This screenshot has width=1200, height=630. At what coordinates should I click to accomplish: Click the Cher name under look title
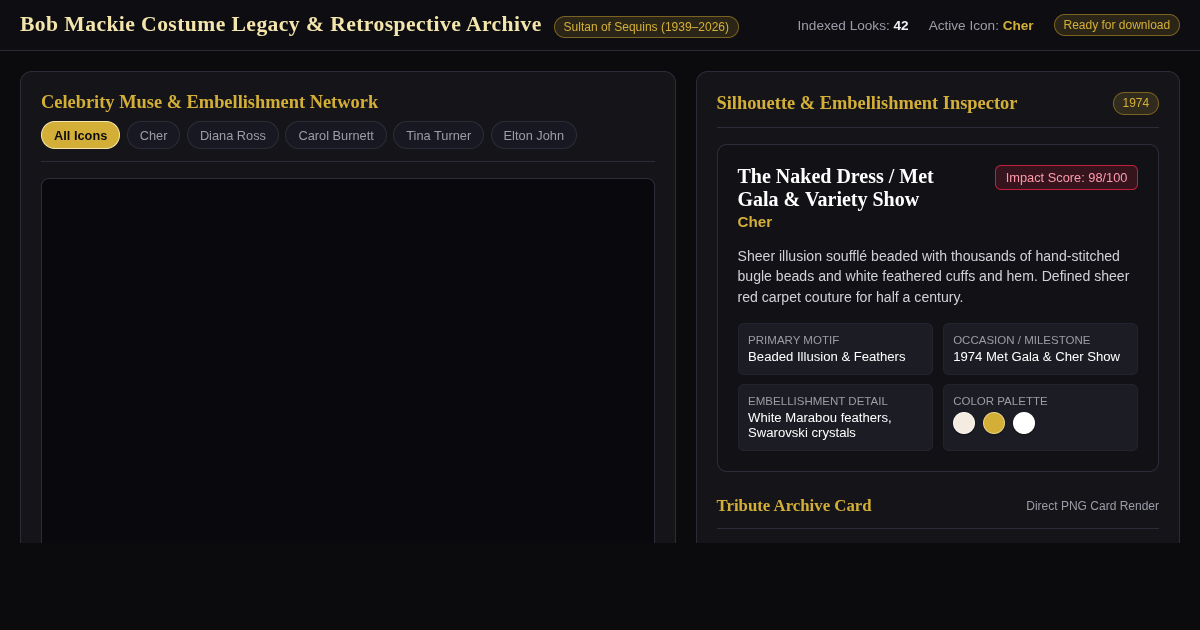point(755,222)
